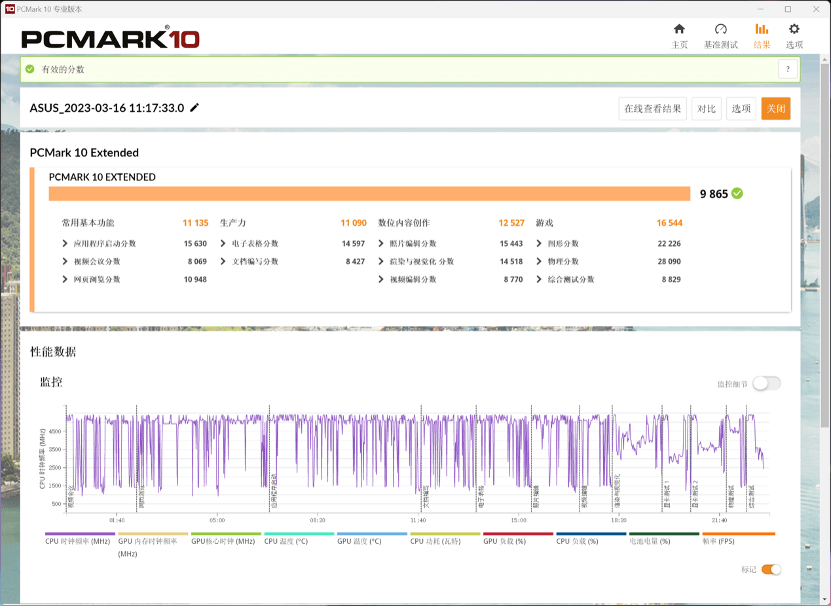Click the Home (主页) icon
Image resolution: width=832 pixels, height=606 pixels.
[x=679, y=30]
